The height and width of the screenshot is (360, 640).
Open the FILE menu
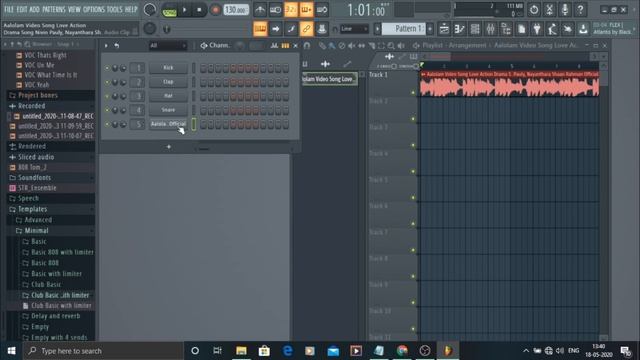coord(9,9)
